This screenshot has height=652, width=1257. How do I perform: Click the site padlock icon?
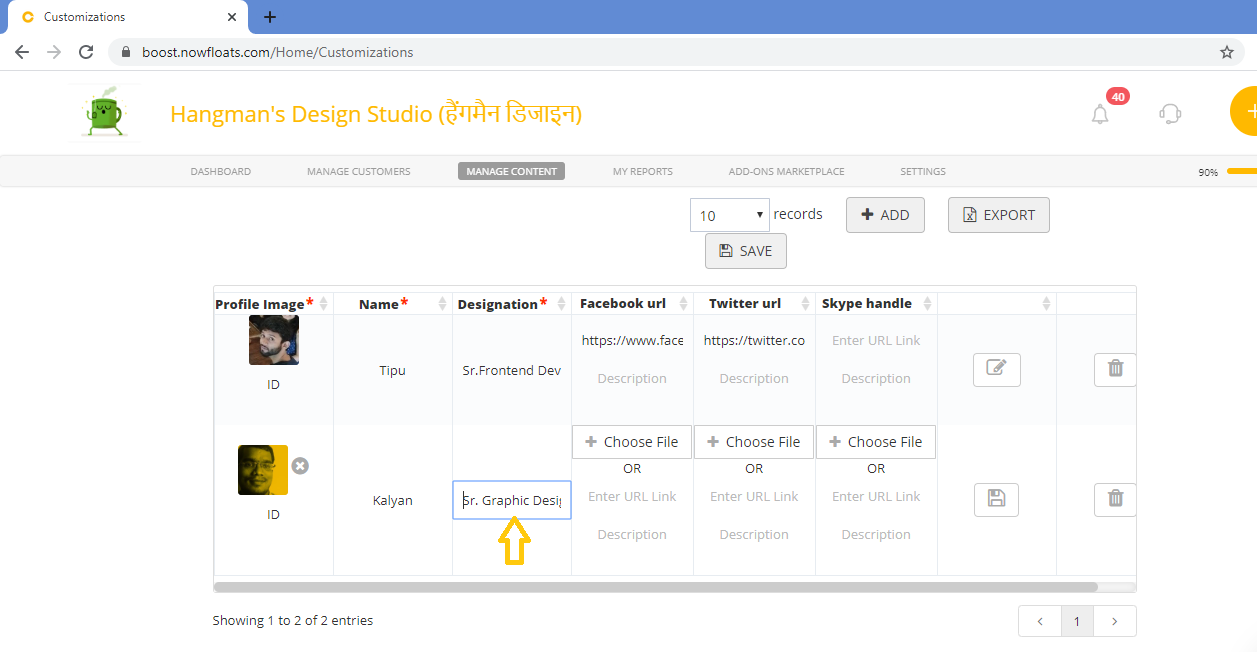click(x=126, y=52)
